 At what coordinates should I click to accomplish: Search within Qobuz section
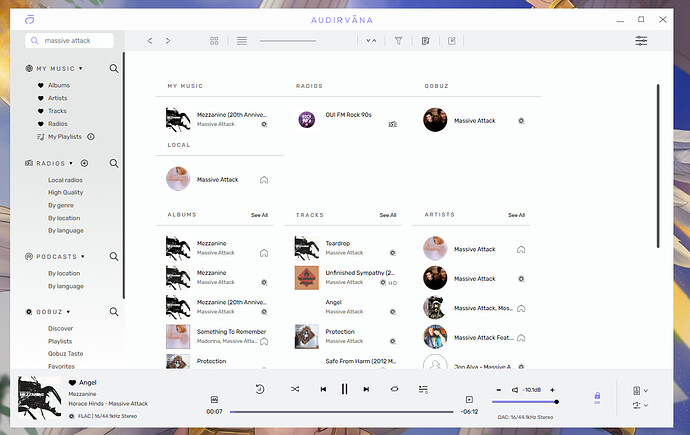tap(114, 312)
